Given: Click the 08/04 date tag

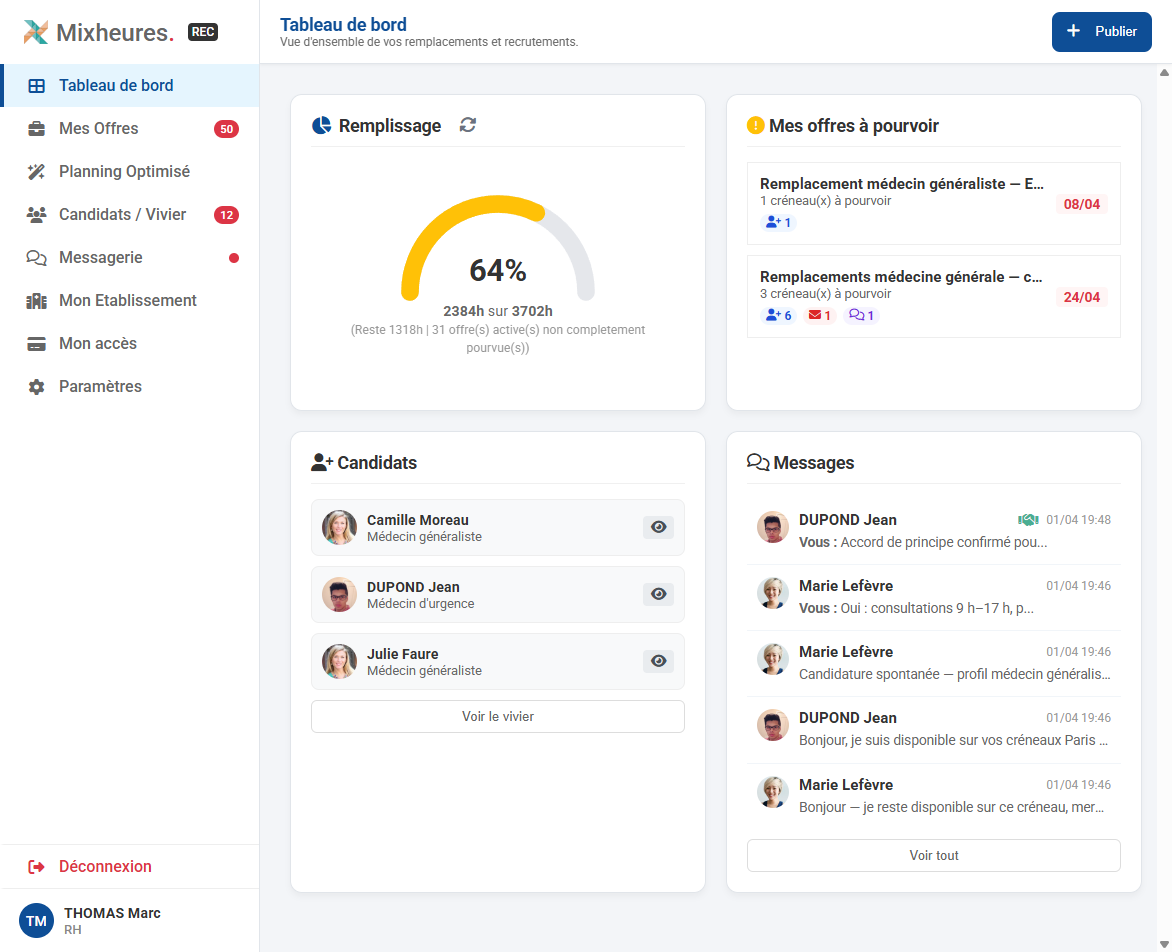Looking at the screenshot, I should point(1082,204).
